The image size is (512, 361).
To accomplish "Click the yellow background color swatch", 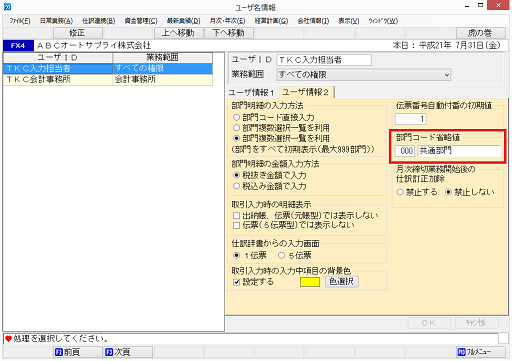I will pos(310,282).
